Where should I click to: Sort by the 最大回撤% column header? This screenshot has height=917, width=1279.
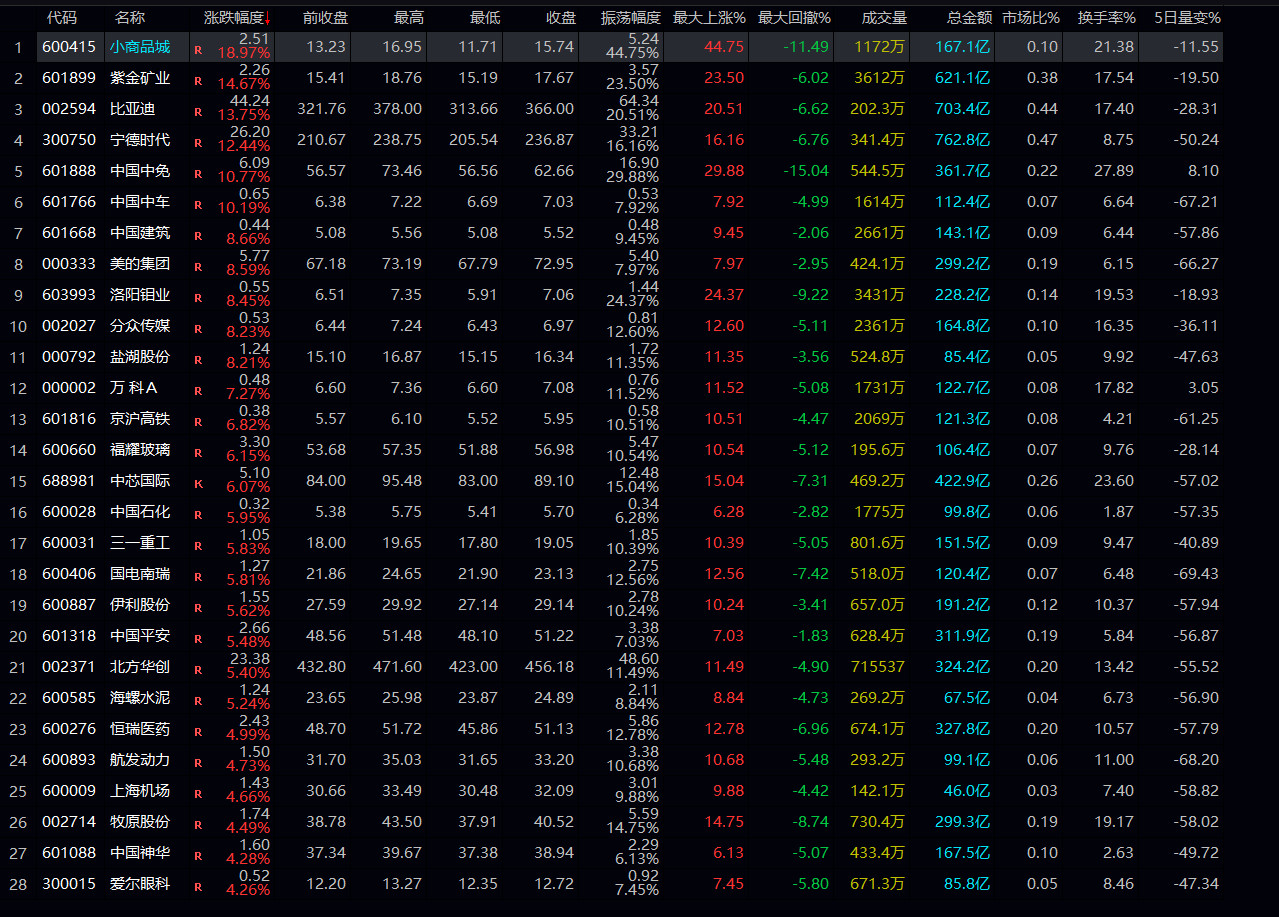point(794,18)
